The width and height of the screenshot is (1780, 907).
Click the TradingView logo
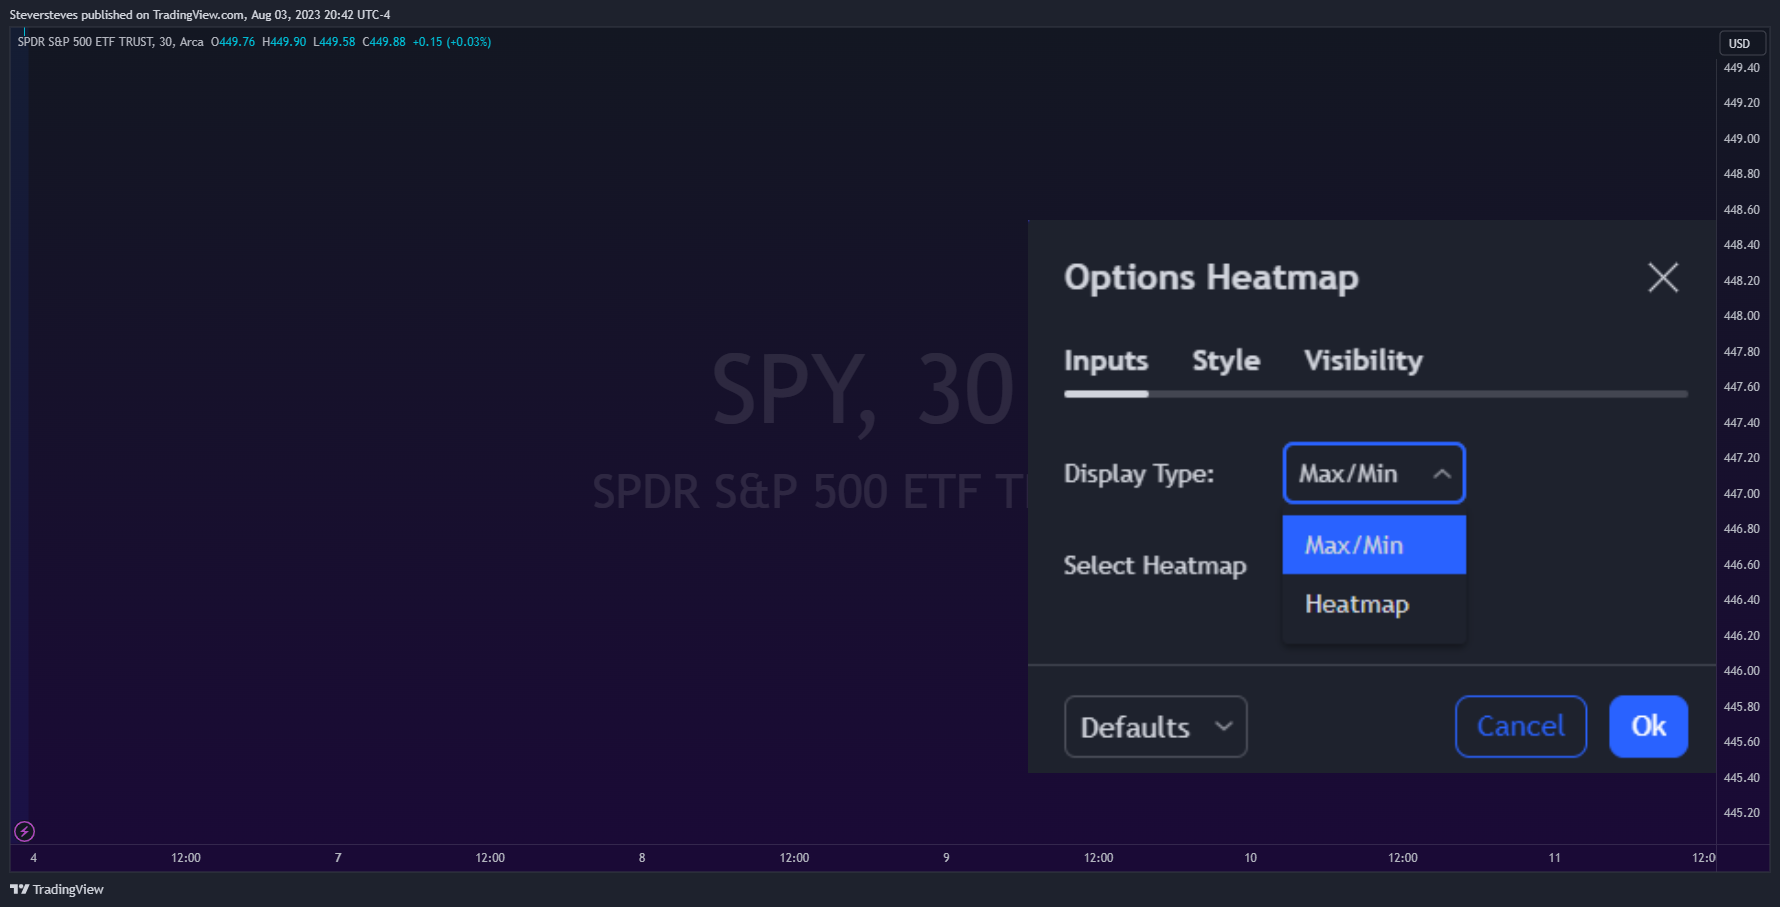[x=57, y=889]
